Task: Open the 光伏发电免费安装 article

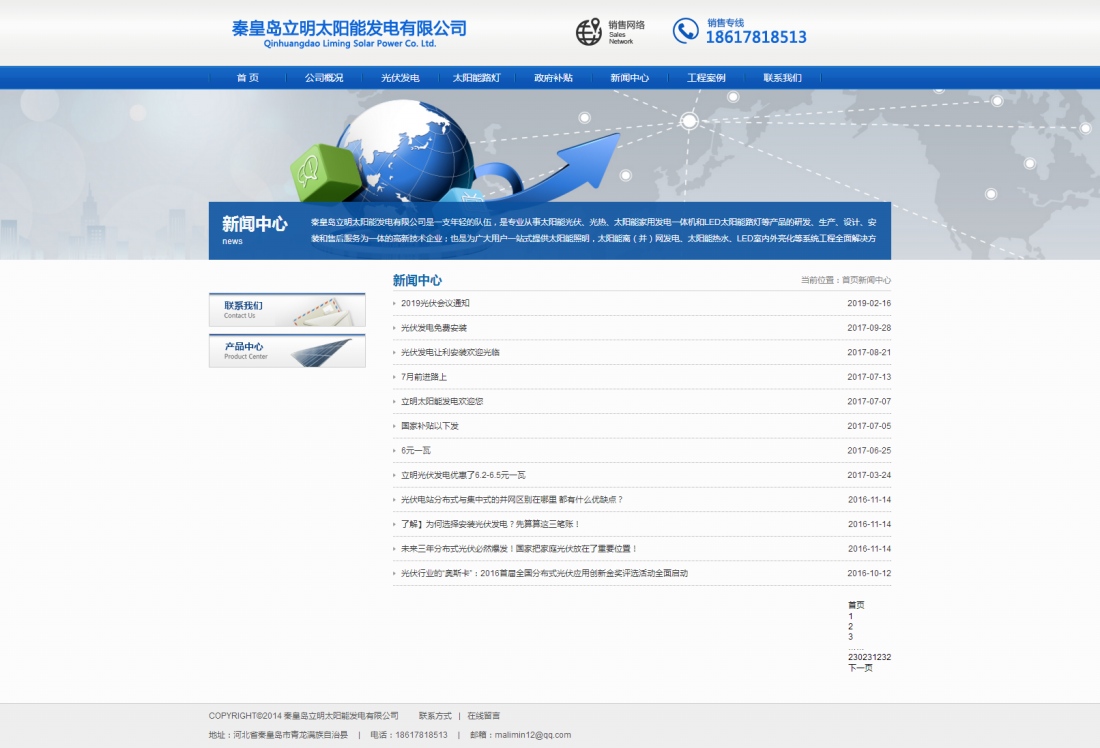Action: click(x=436, y=327)
